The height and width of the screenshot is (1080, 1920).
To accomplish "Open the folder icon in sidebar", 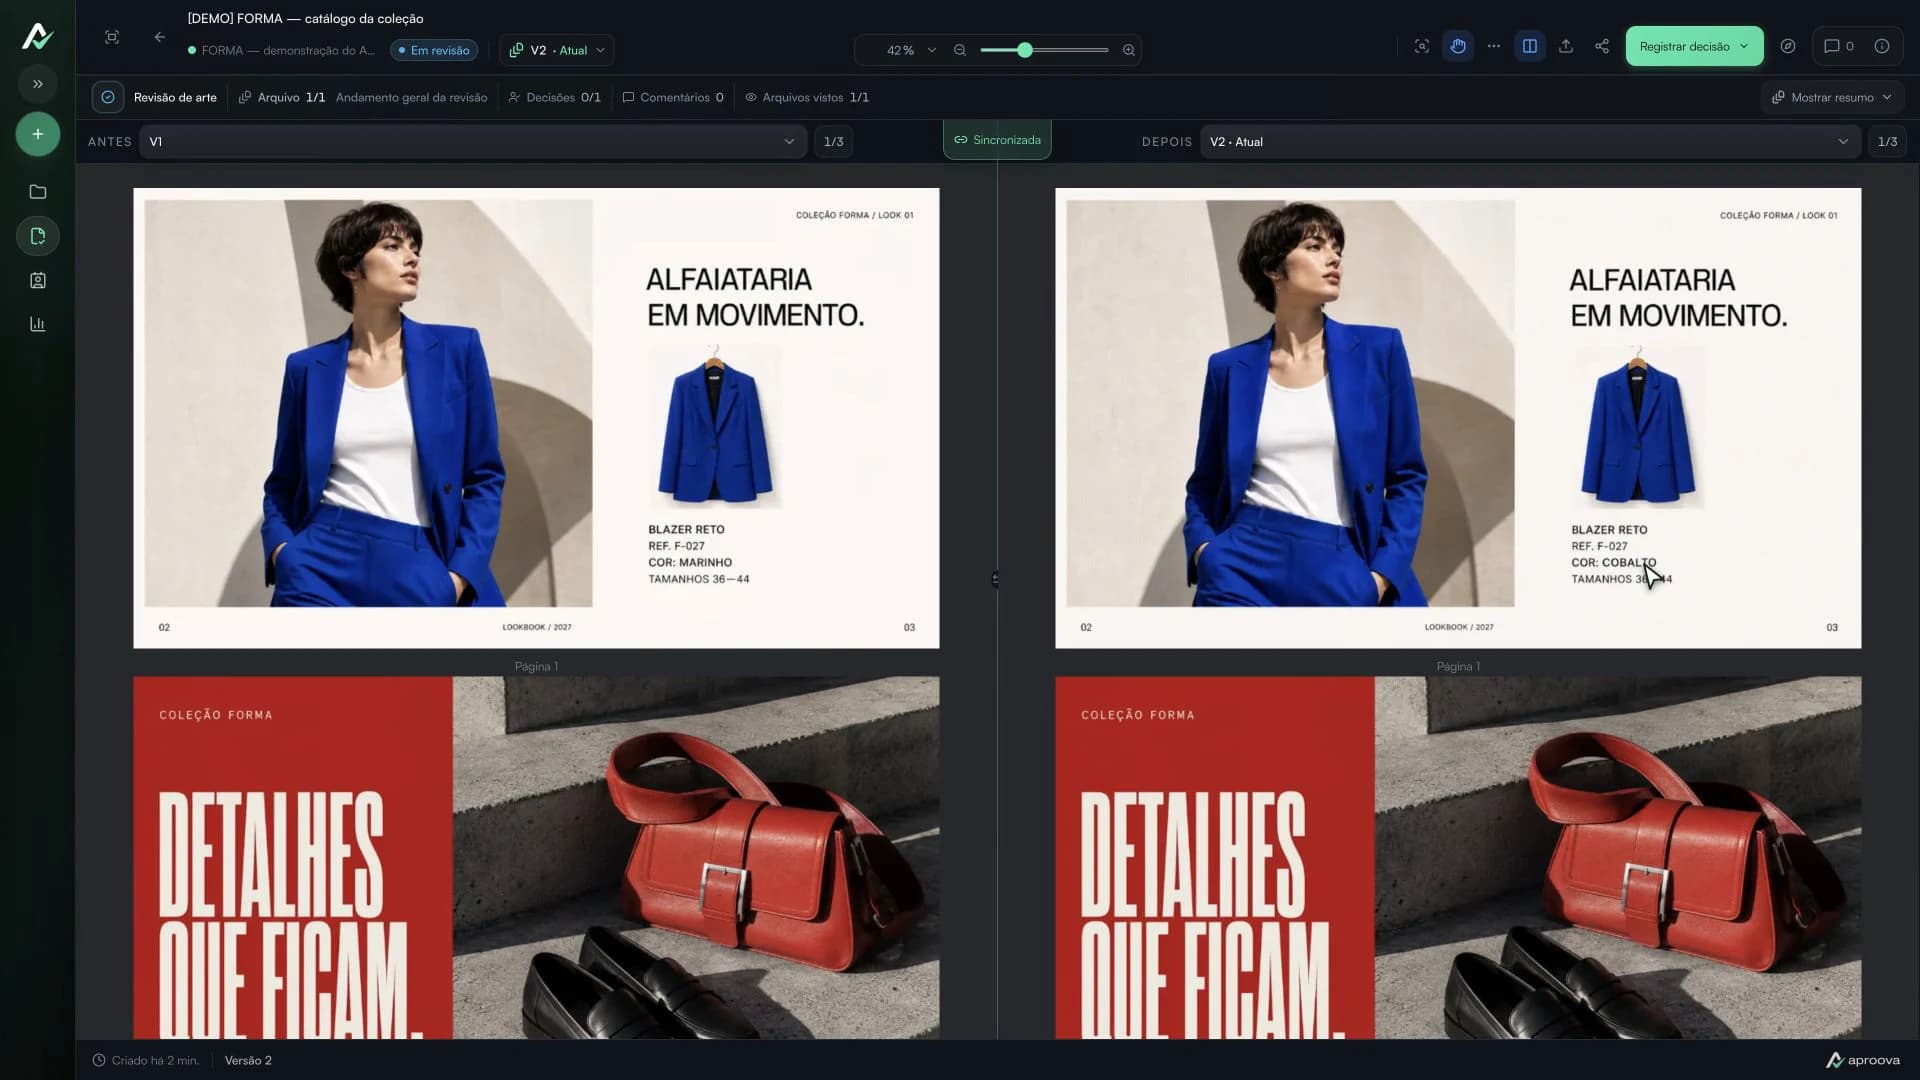I will [38, 192].
